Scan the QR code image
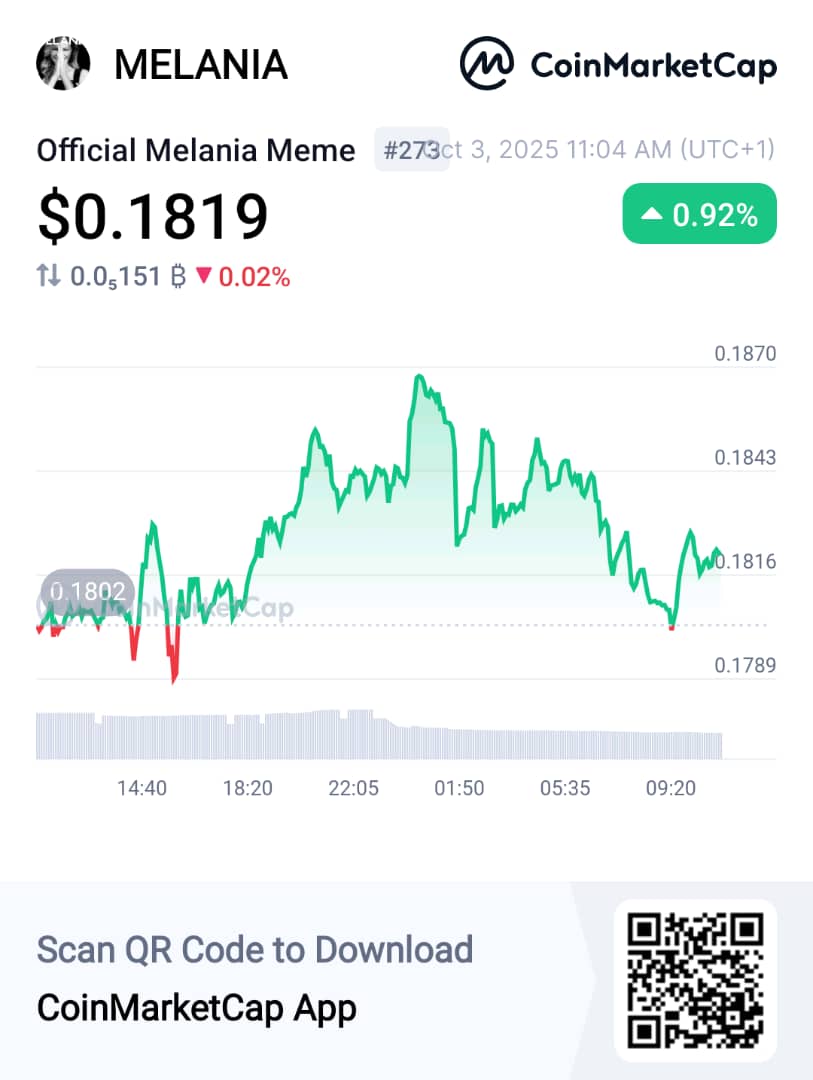Image resolution: width=813 pixels, height=1080 pixels. (695, 980)
